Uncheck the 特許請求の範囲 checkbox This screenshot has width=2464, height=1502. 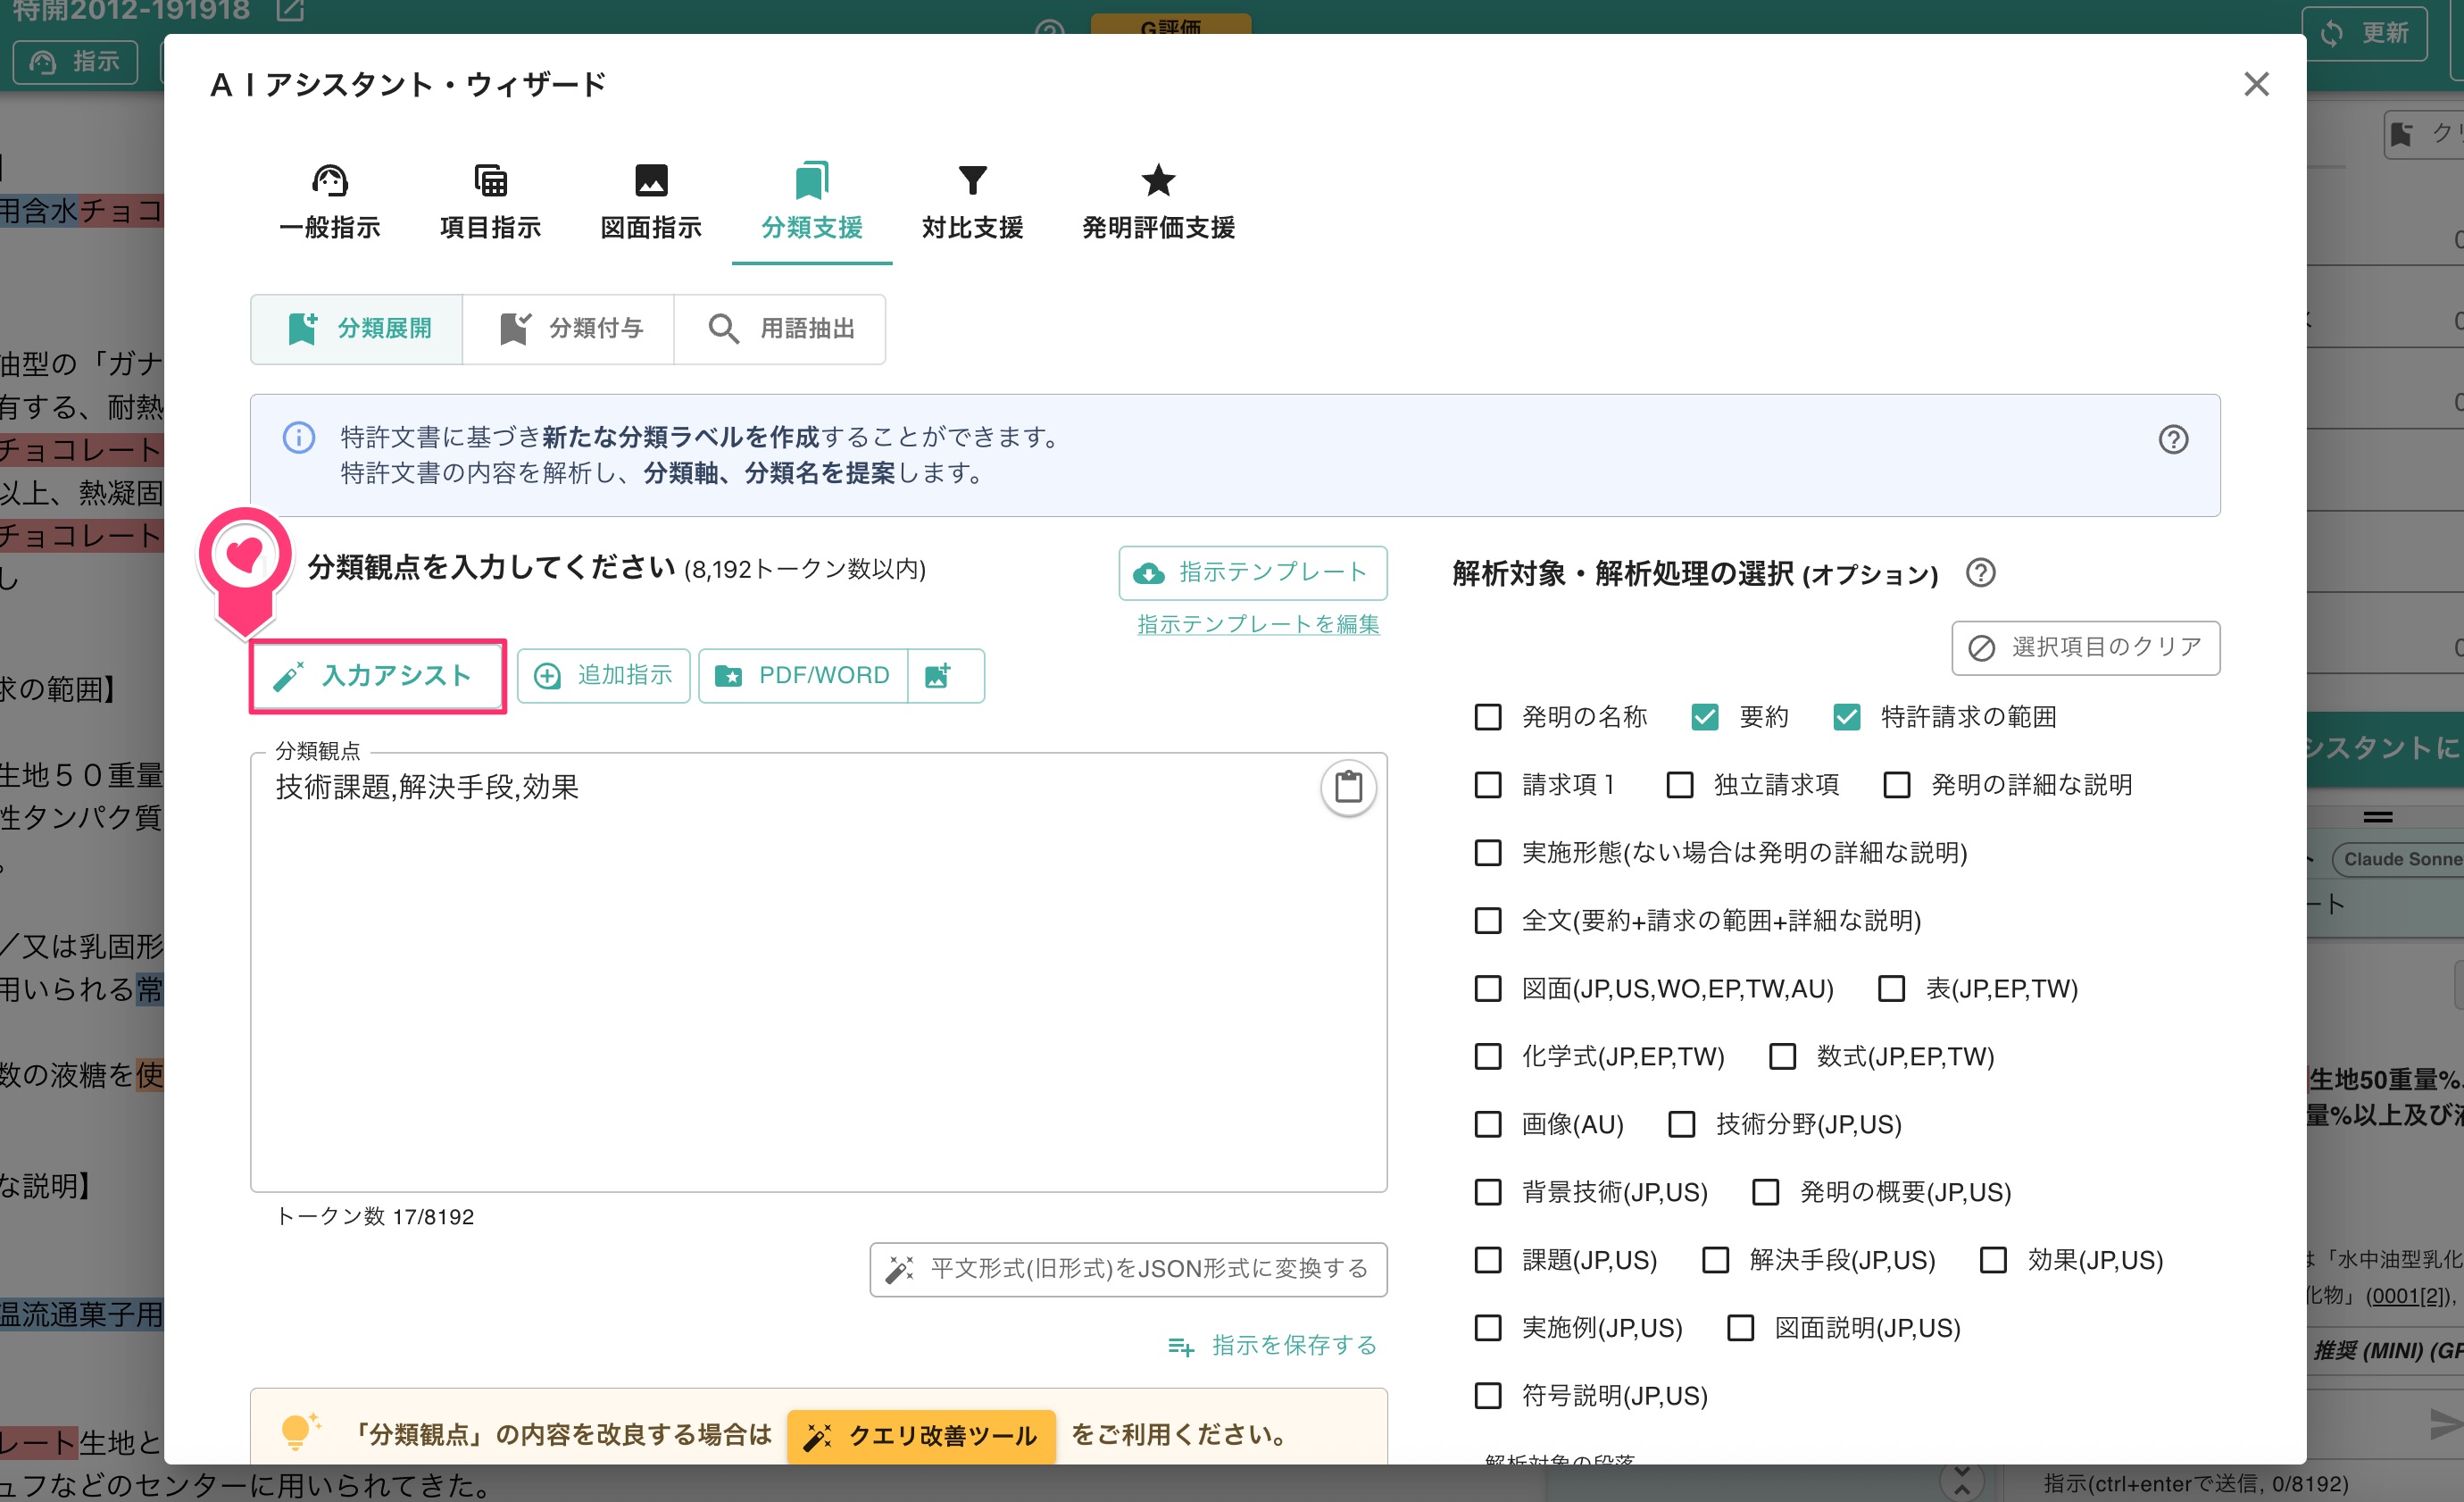tap(1847, 717)
